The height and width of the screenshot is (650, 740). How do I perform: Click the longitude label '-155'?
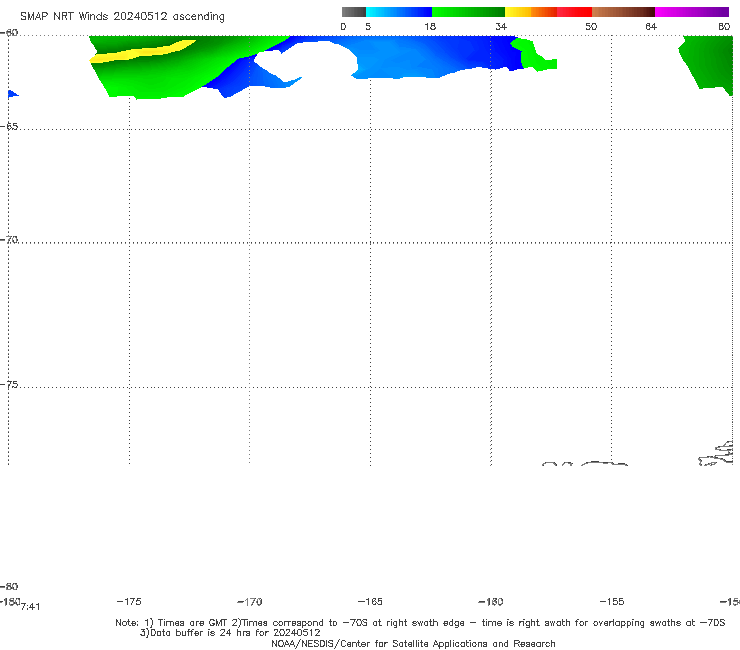point(612,601)
